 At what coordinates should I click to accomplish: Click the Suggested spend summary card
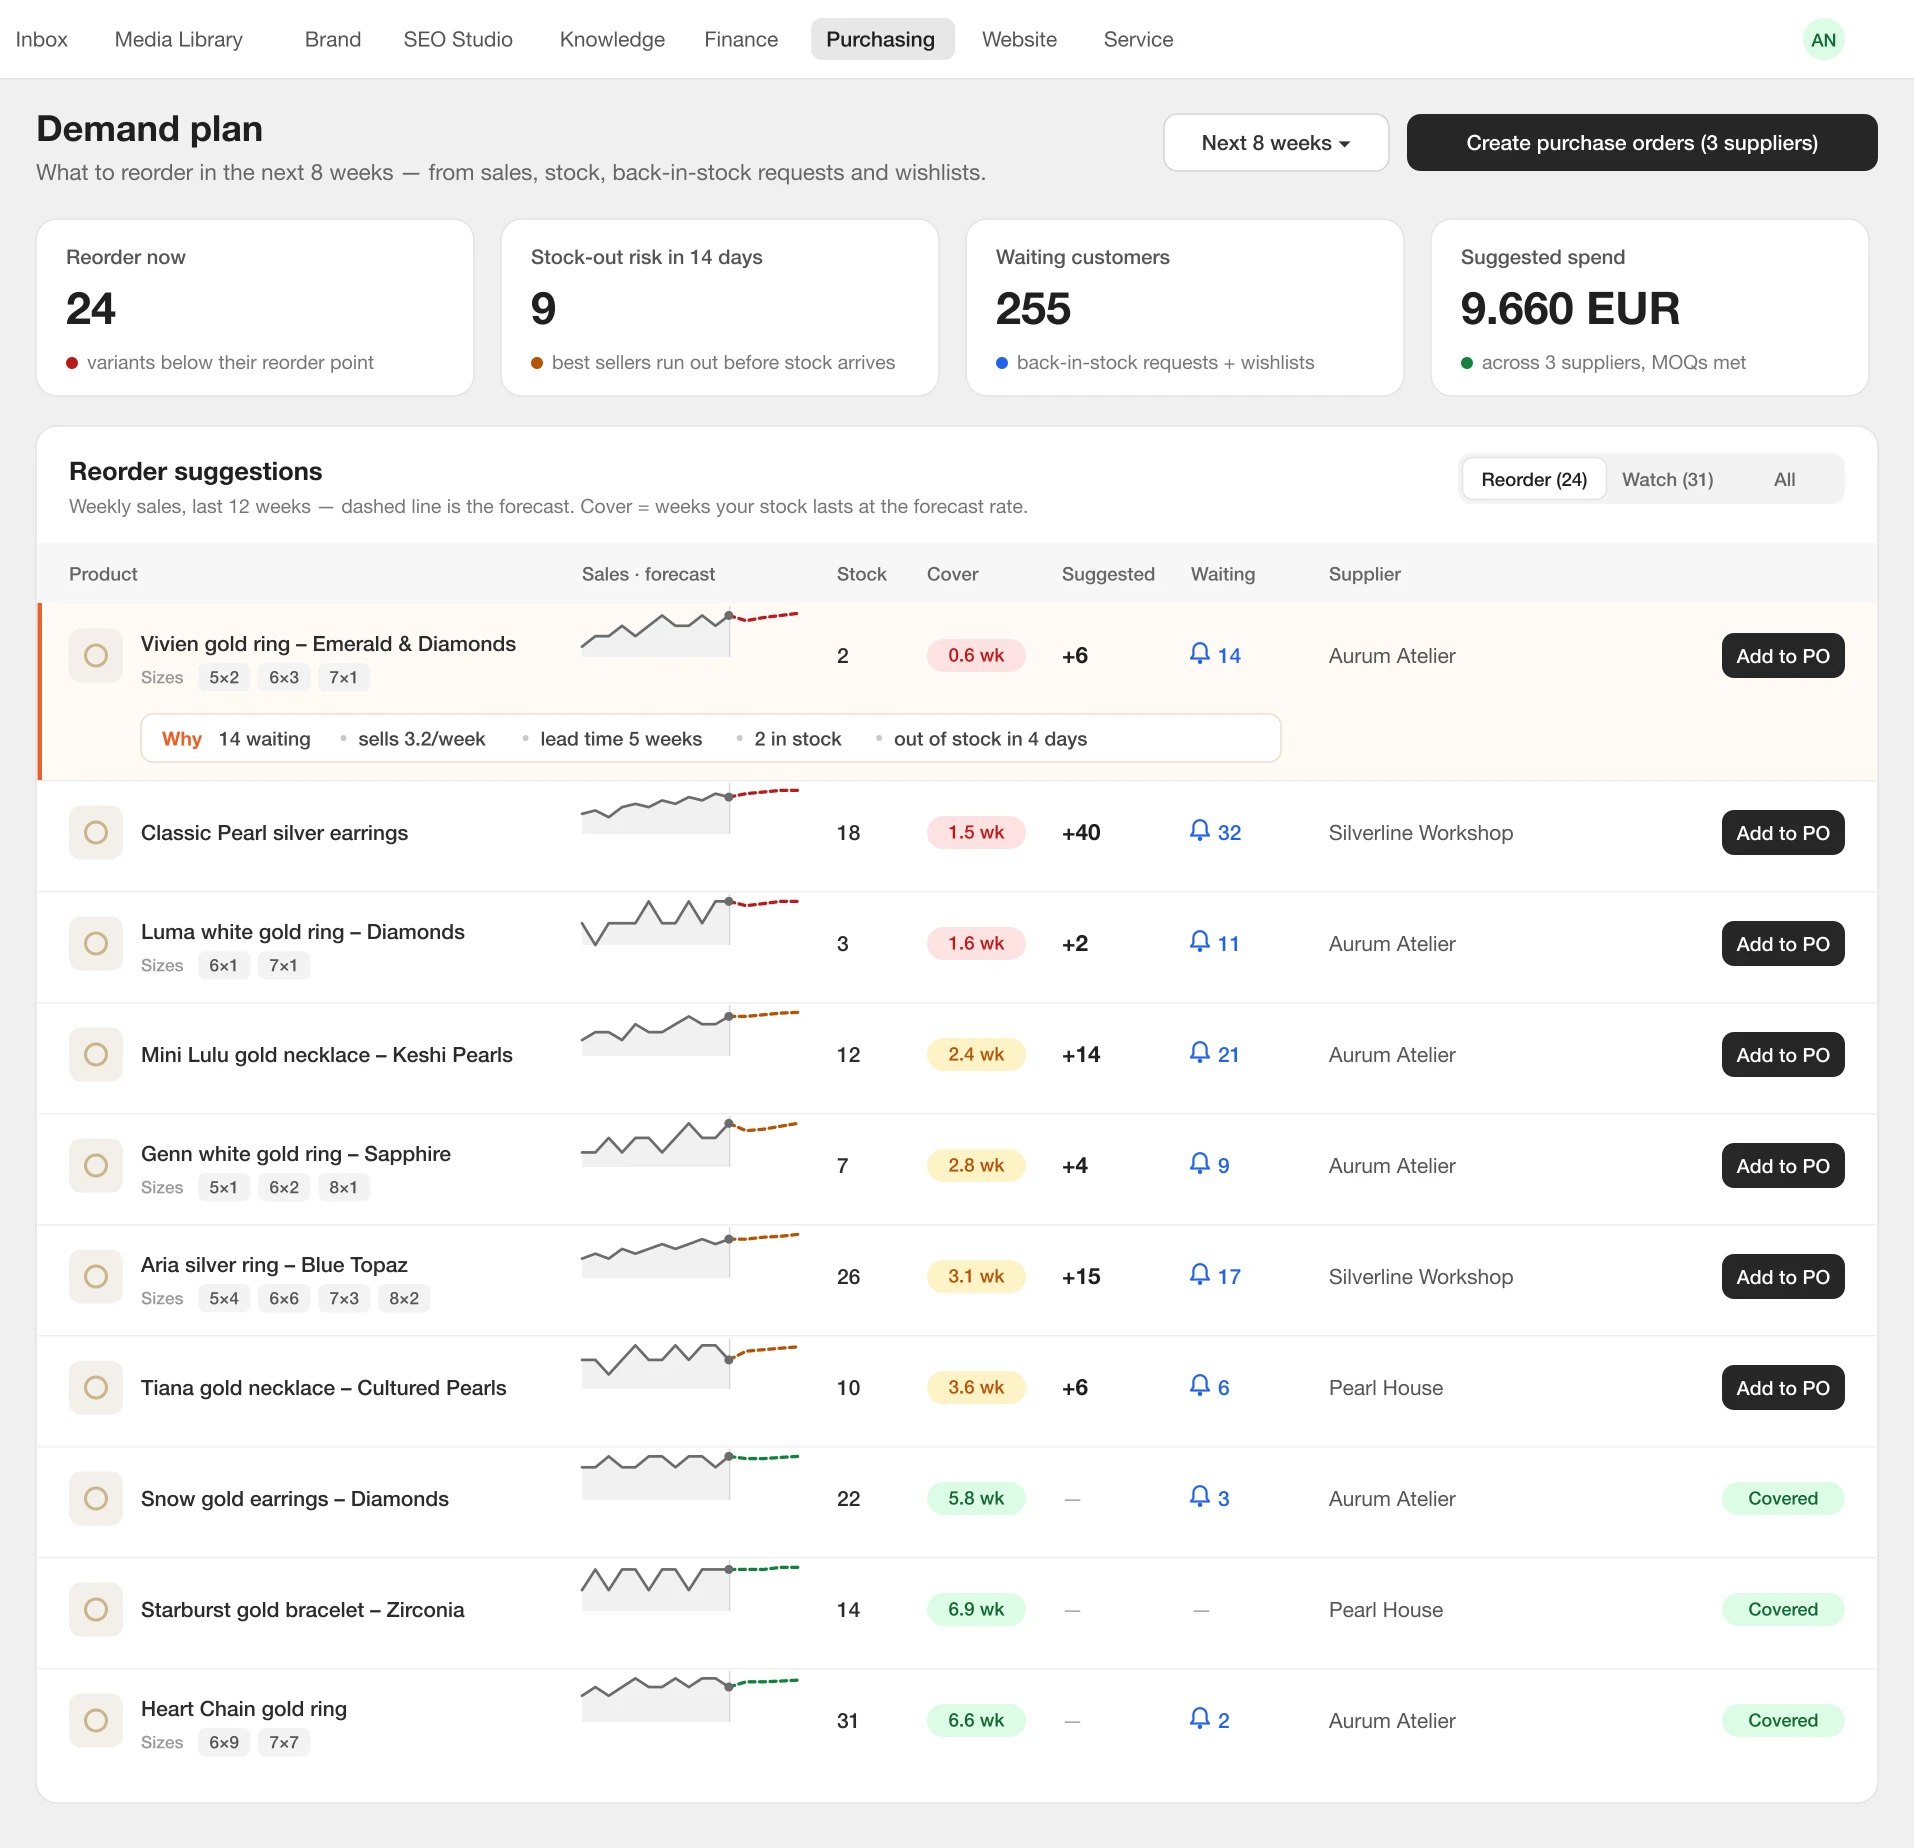[x=1650, y=308]
